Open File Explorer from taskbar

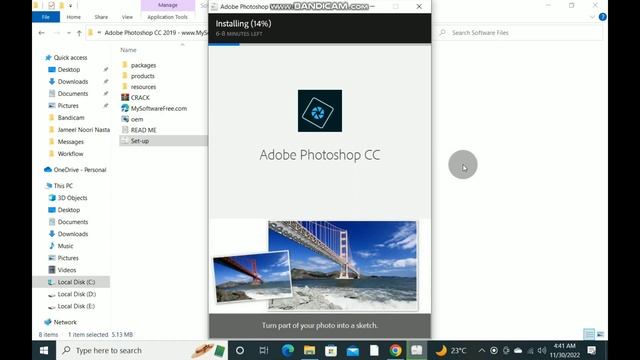(309, 350)
